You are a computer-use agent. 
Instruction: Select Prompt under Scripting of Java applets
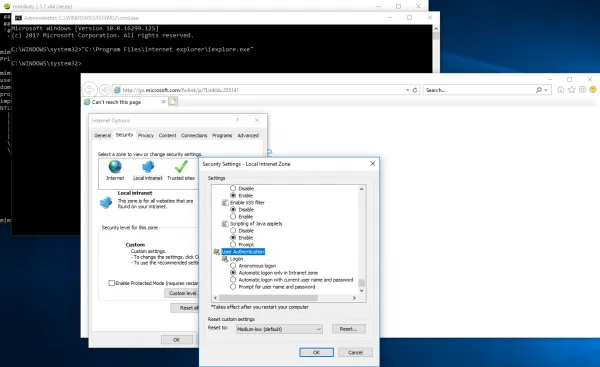(x=233, y=245)
